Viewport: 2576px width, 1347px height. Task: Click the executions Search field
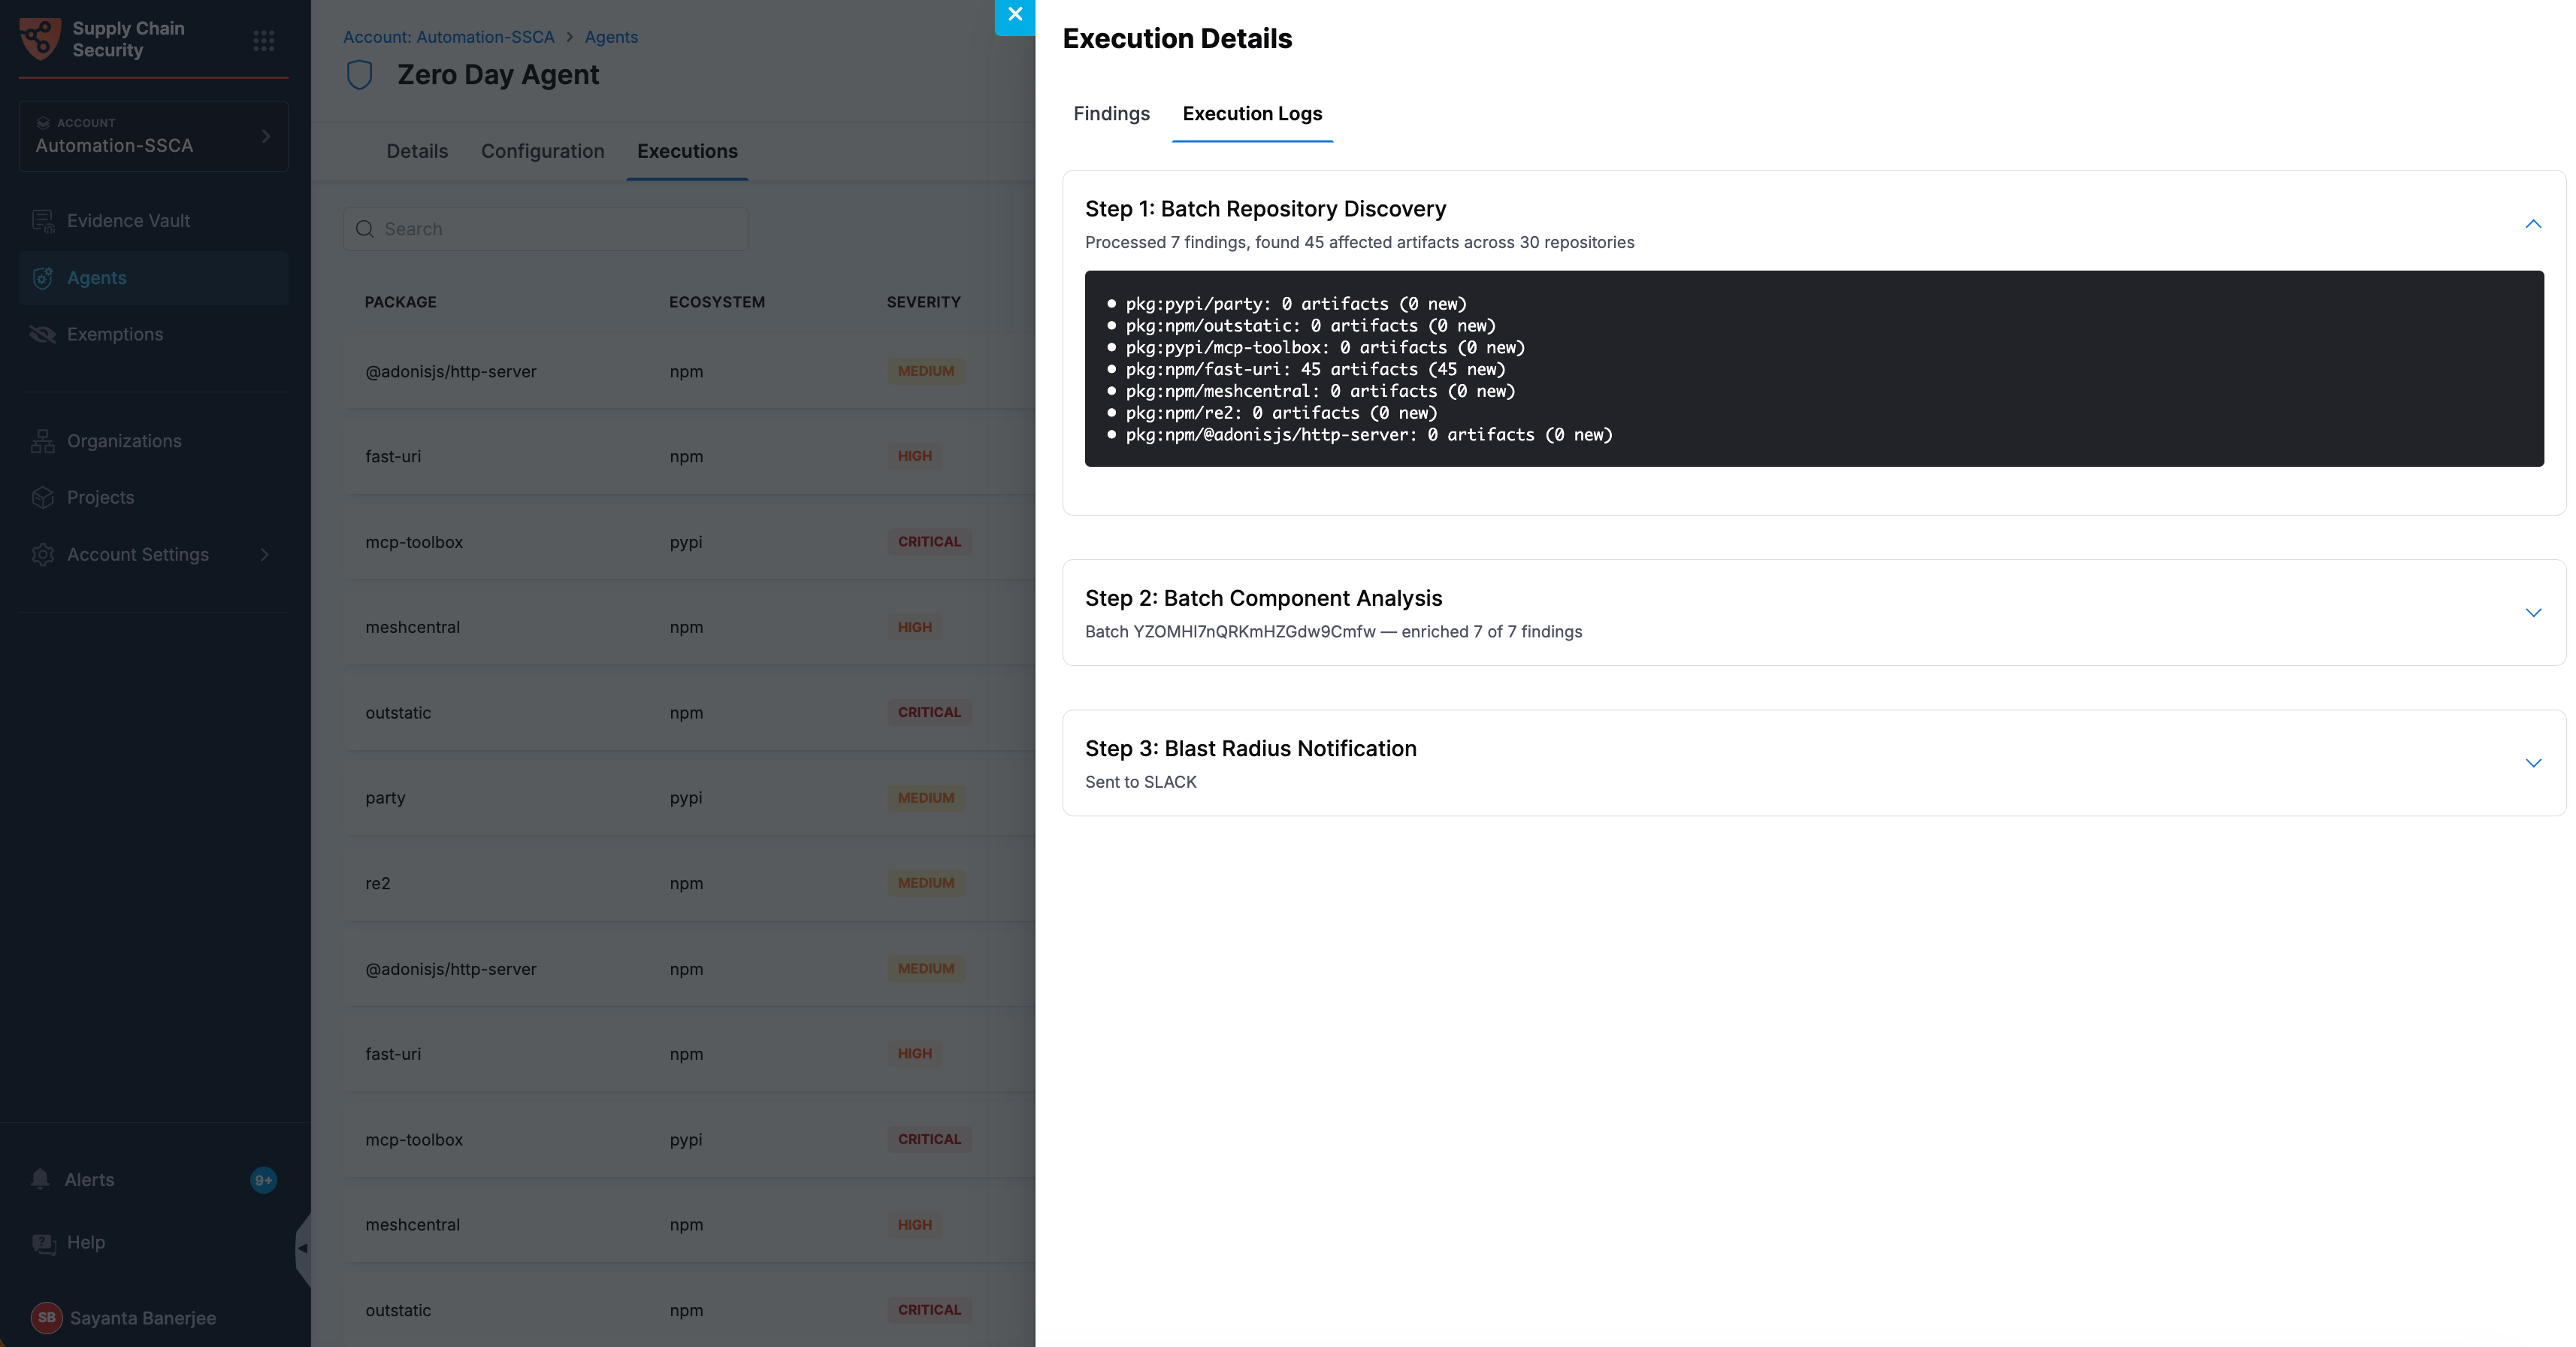(546, 229)
